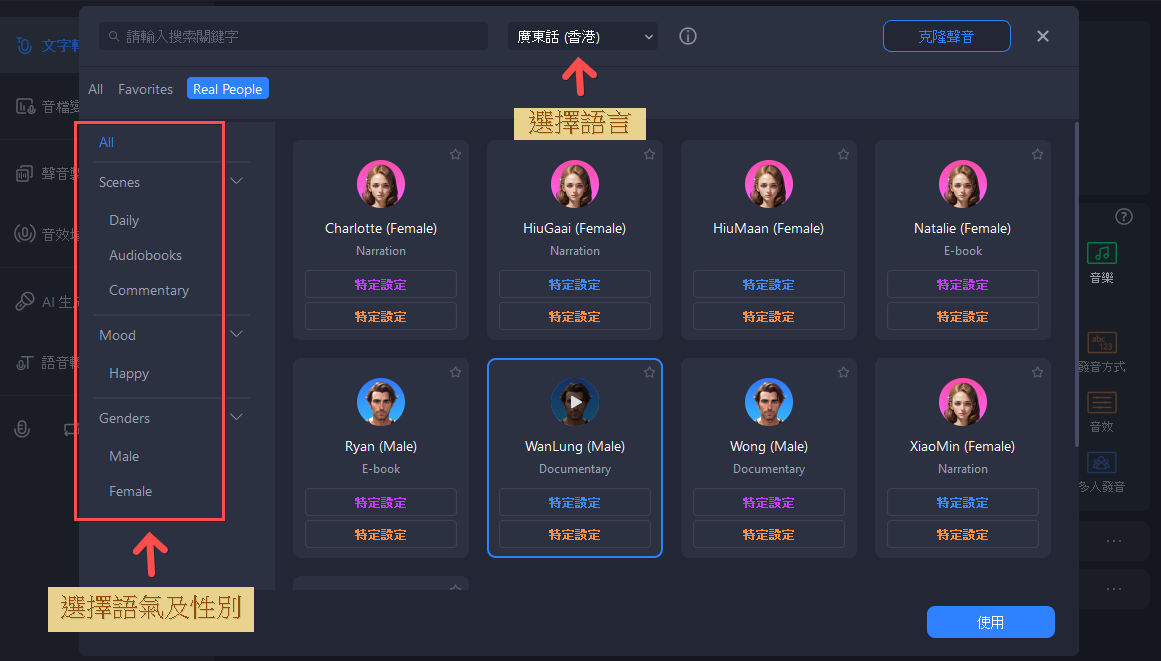Play the WanLung voice preview
This screenshot has height=661, width=1161.
tap(575, 402)
